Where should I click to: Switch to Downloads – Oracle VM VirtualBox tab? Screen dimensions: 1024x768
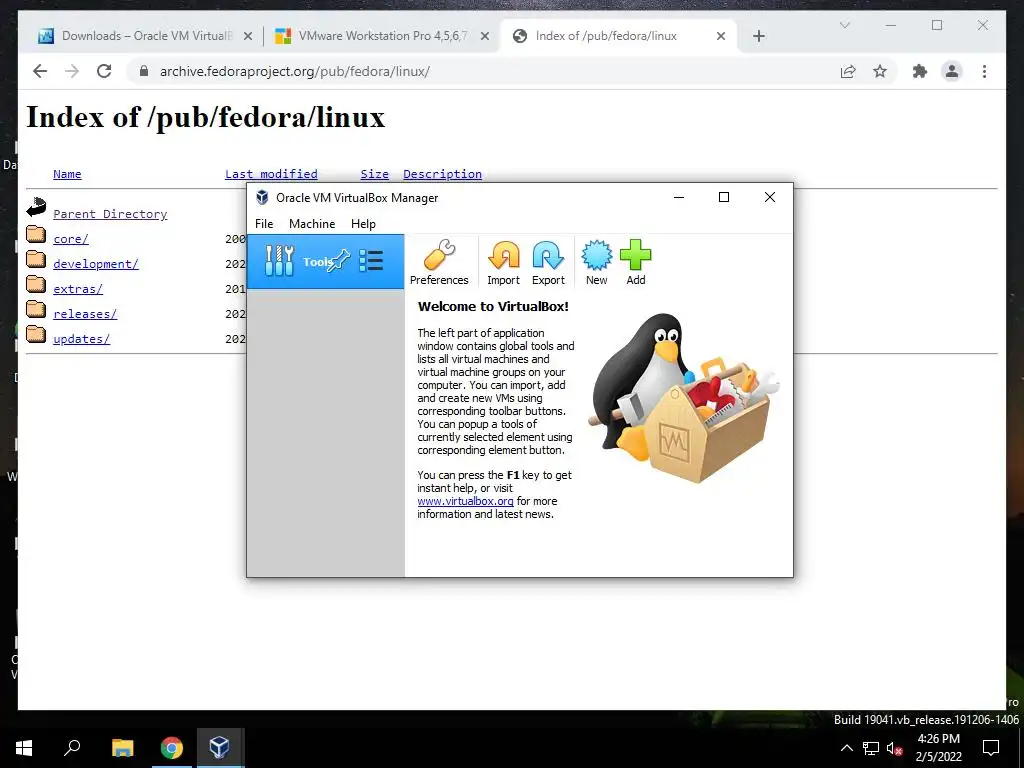[x=146, y=36]
